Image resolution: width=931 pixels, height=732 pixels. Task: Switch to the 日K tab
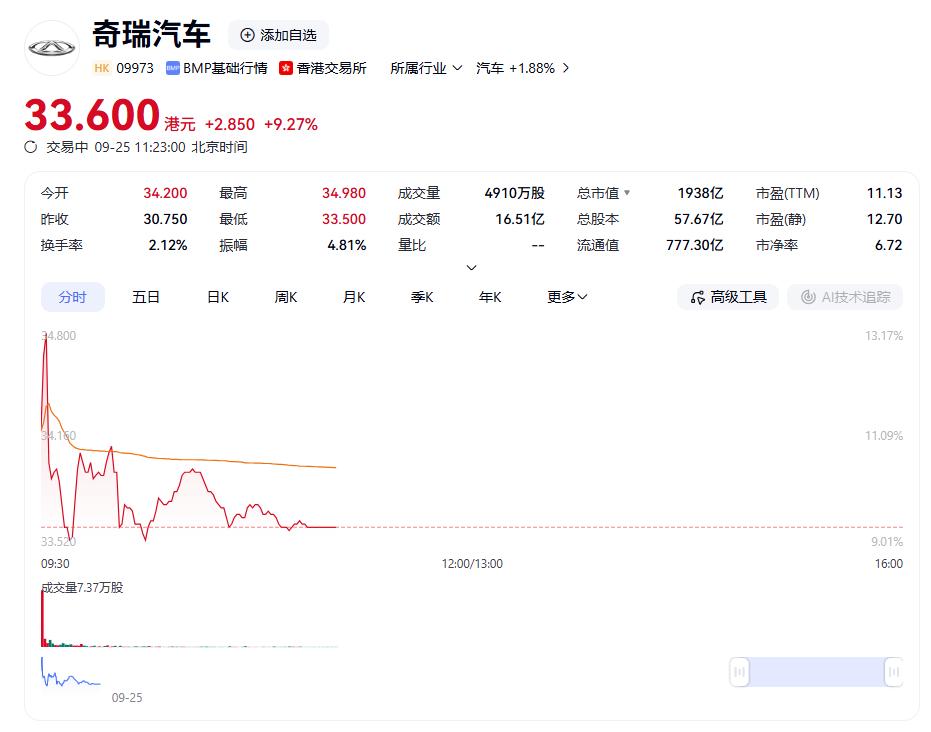tap(217, 297)
